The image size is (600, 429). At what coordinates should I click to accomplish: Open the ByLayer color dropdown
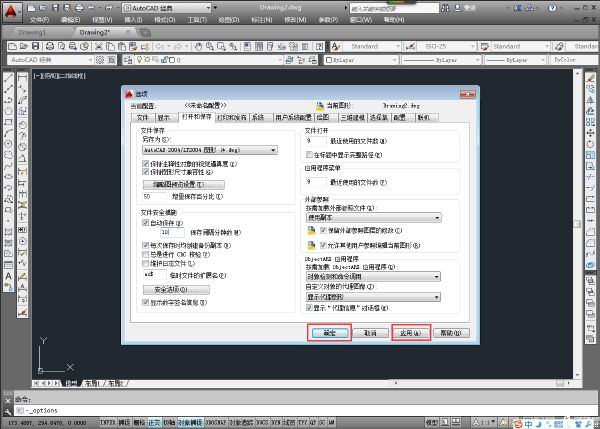click(361, 60)
